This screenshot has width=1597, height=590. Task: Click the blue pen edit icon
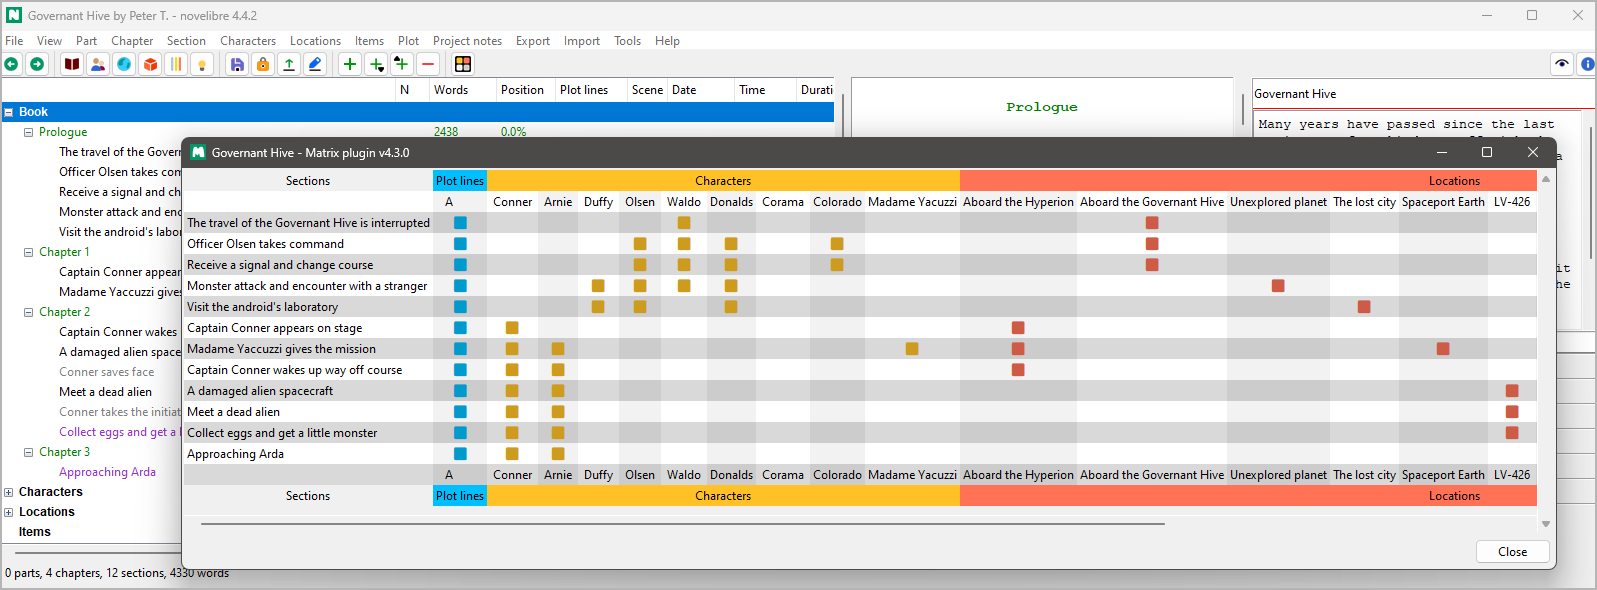pos(315,64)
